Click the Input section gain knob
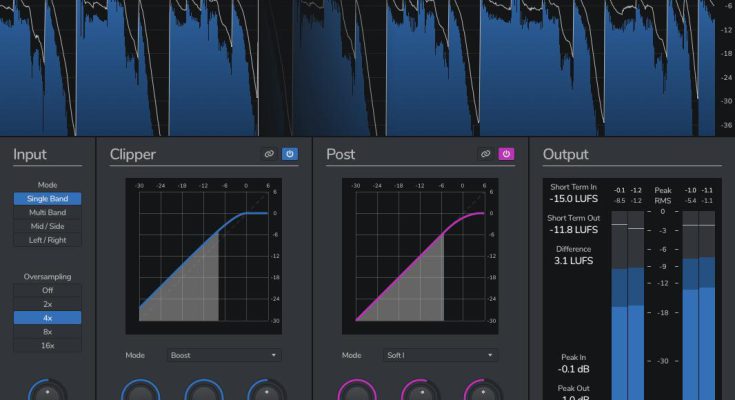This screenshot has height=400, width=735. [47, 392]
